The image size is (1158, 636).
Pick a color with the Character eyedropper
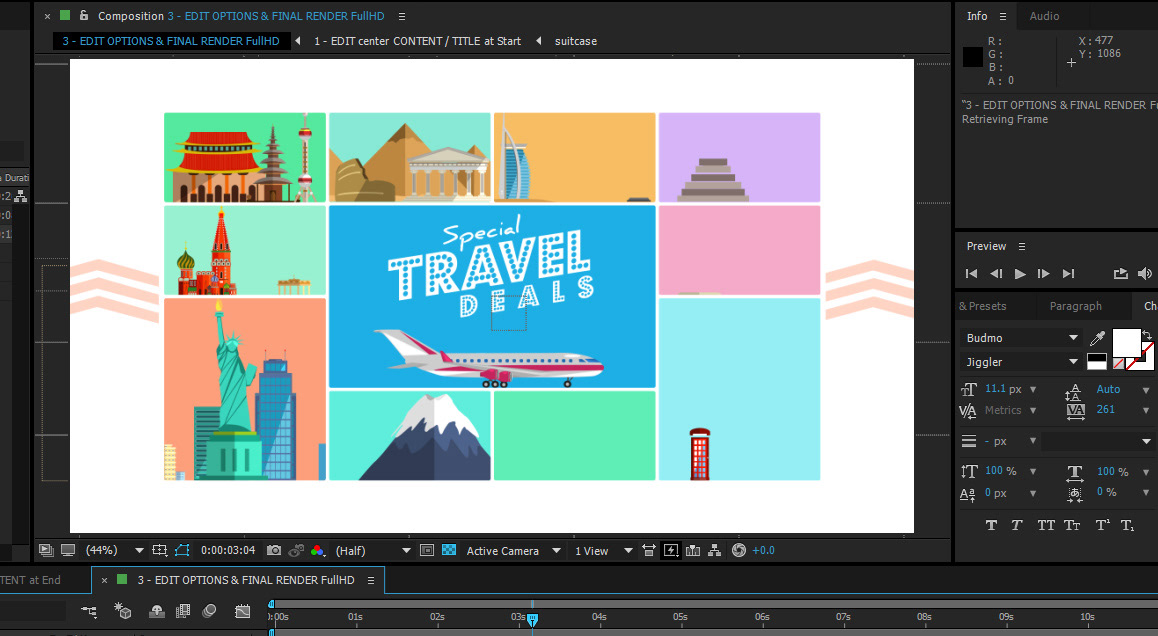click(1097, 338)
